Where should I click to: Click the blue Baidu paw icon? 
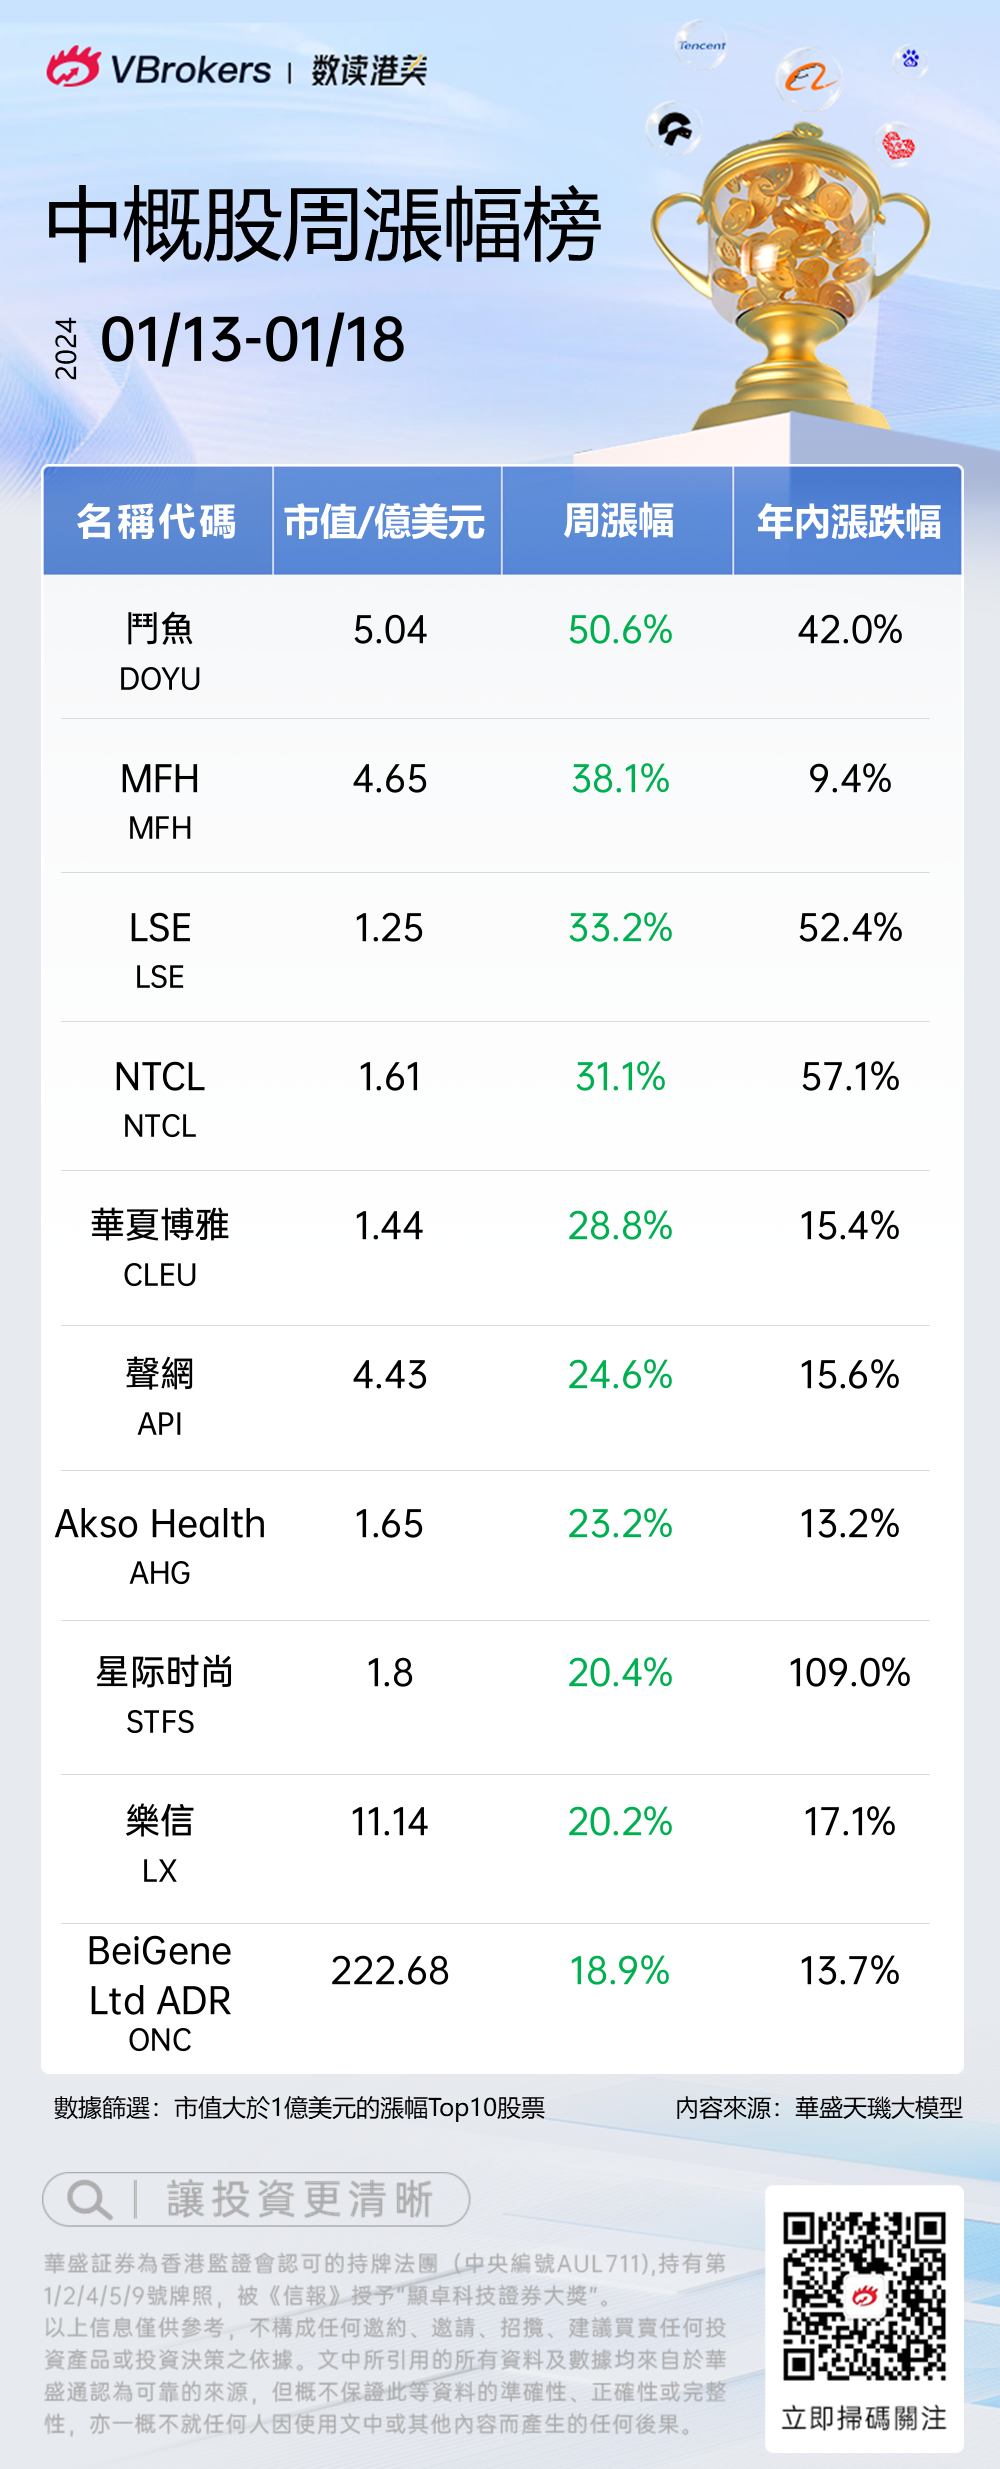click(910, 59)
